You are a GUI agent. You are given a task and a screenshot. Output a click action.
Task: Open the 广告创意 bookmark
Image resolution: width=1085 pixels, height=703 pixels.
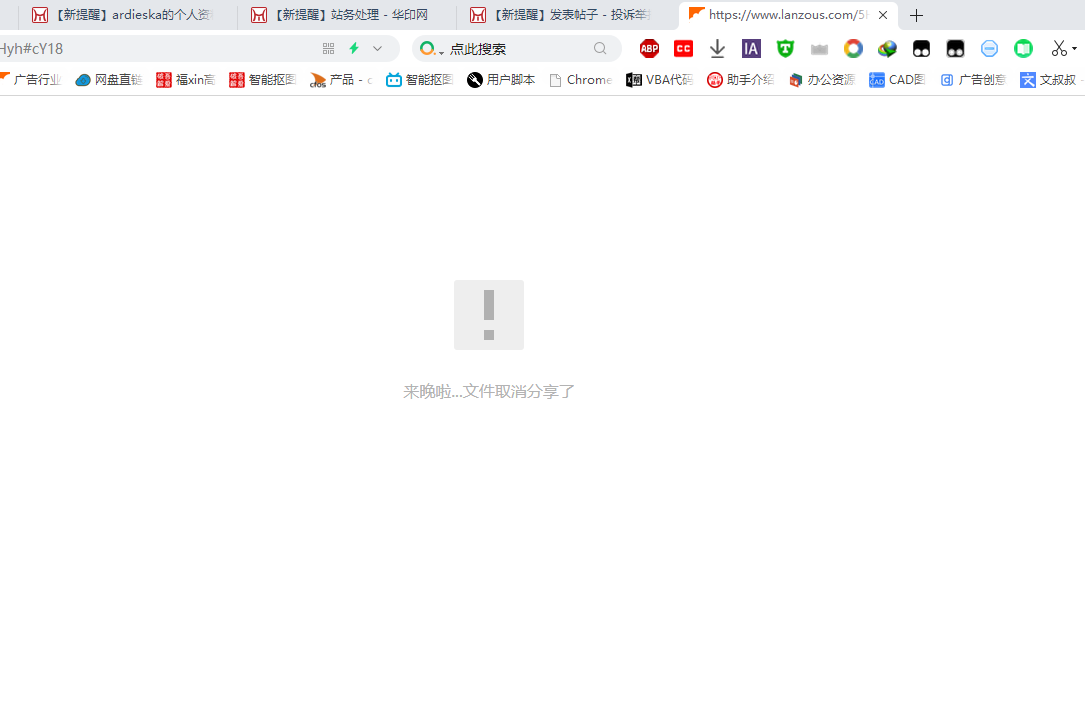pos(973,80)
